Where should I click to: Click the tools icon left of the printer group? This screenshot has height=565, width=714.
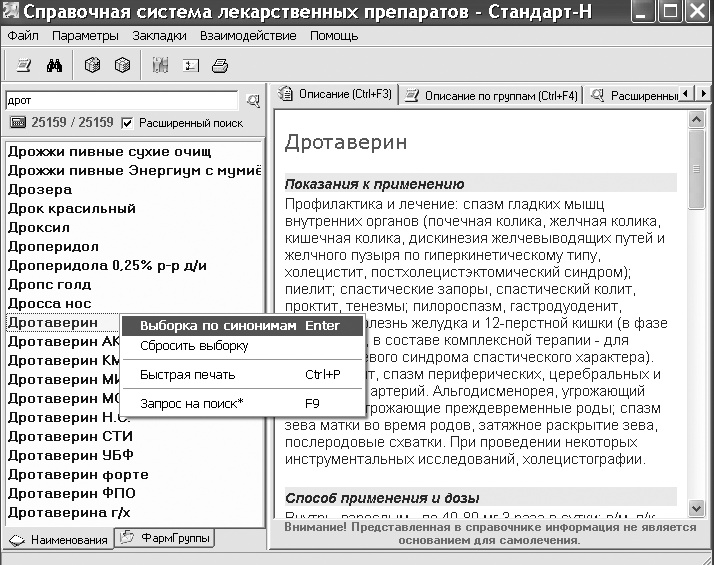pyautogui.click(x=160, y=66)
